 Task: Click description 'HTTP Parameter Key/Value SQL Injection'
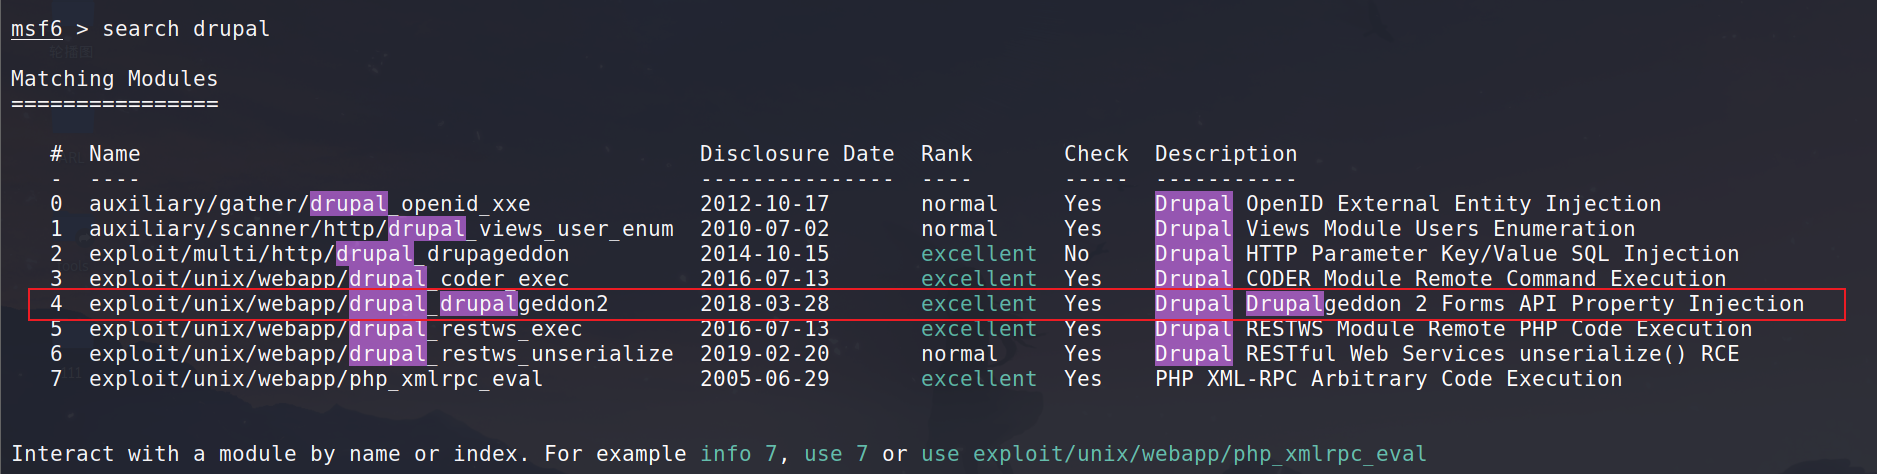(x=1492, y=254)
